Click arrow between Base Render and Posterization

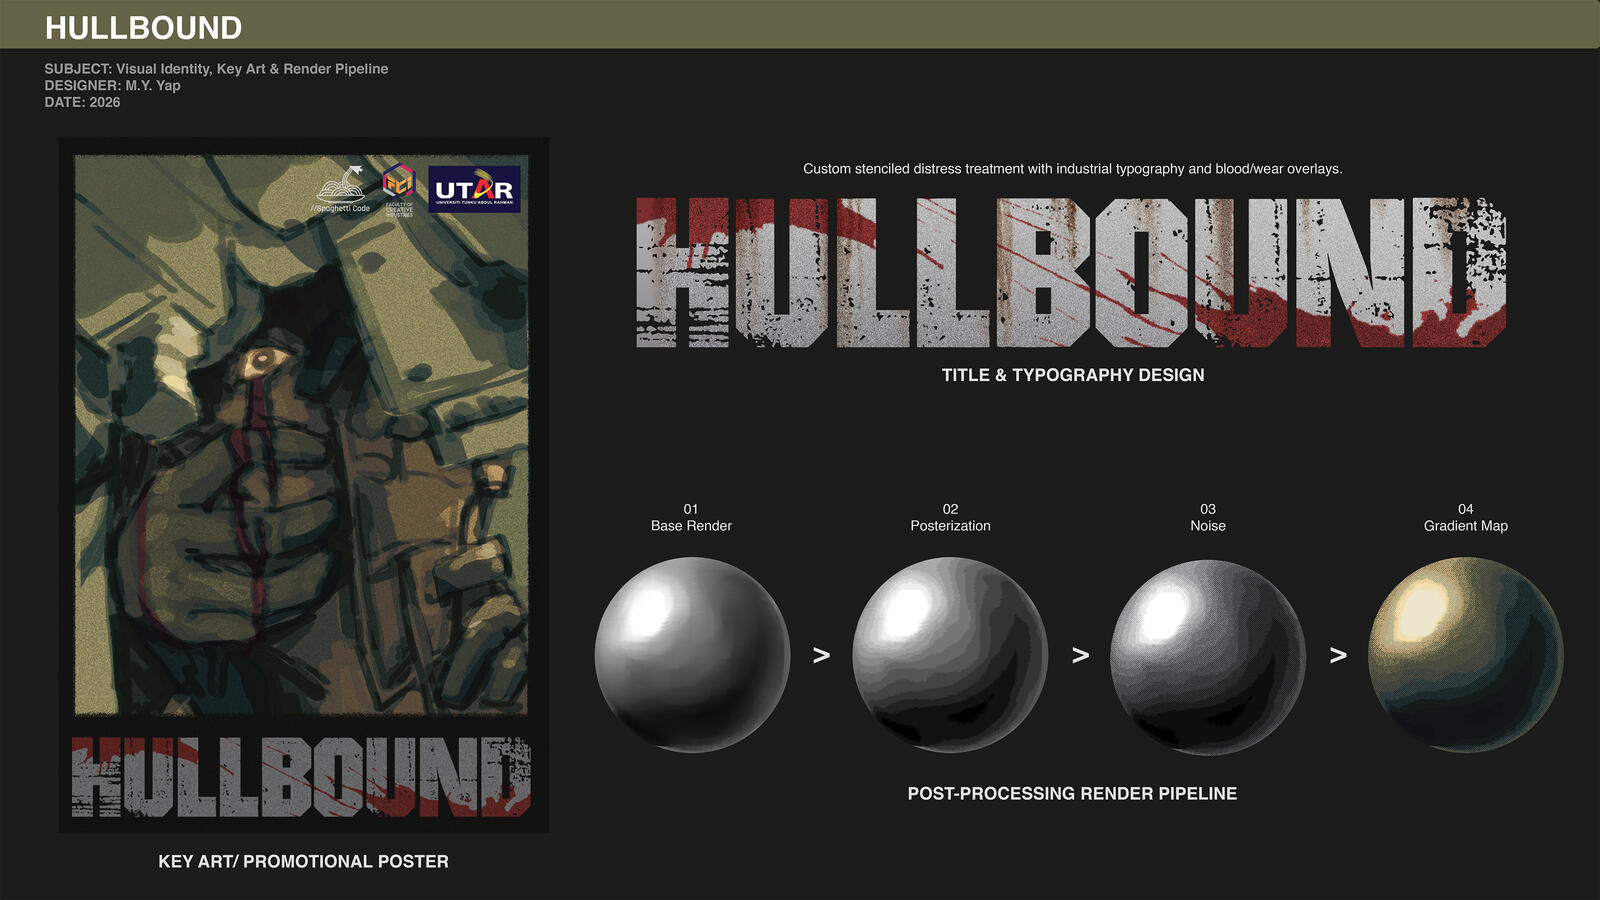[x=821, y=655]
